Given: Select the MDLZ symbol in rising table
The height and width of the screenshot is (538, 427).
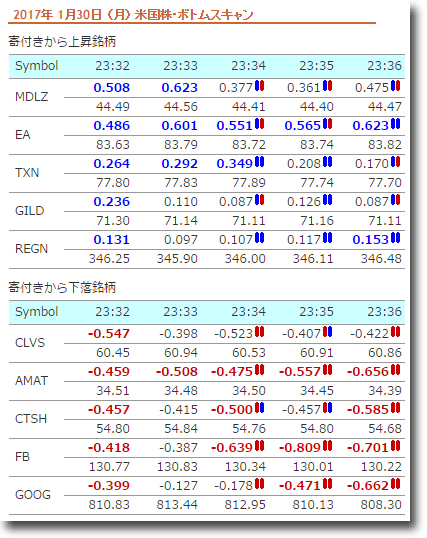Looking at the screenshot, I should pyautogui.click(x=32, y=97).
